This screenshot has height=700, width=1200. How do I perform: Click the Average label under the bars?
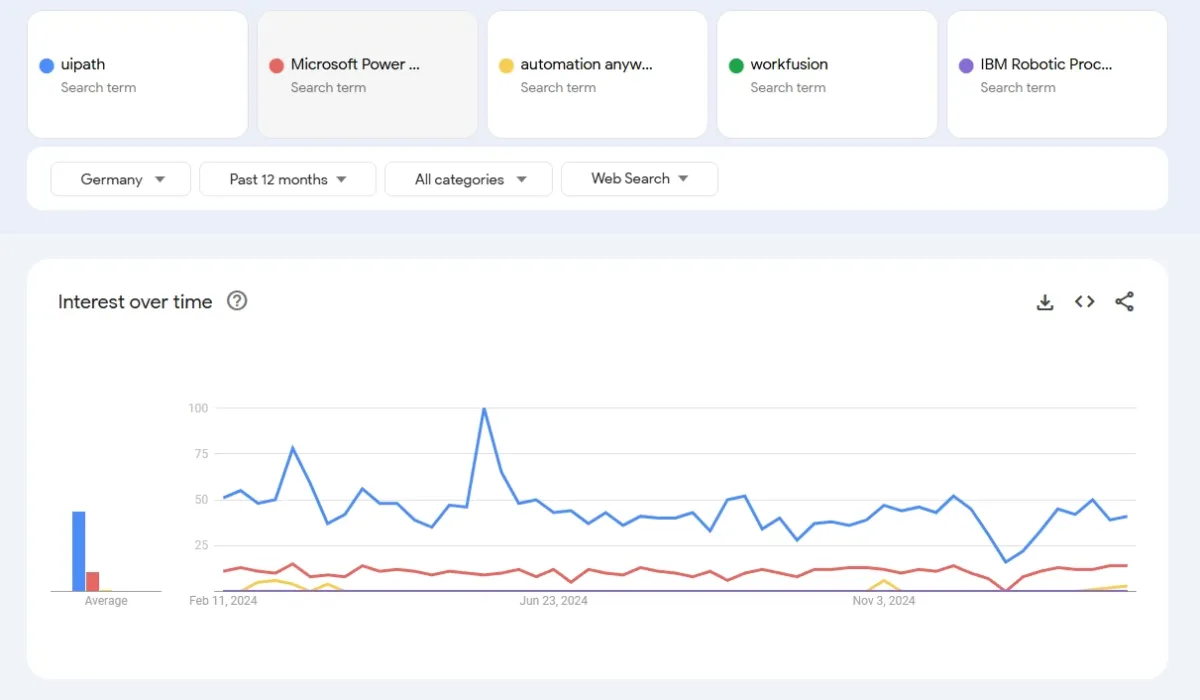(x=106, y=601)
